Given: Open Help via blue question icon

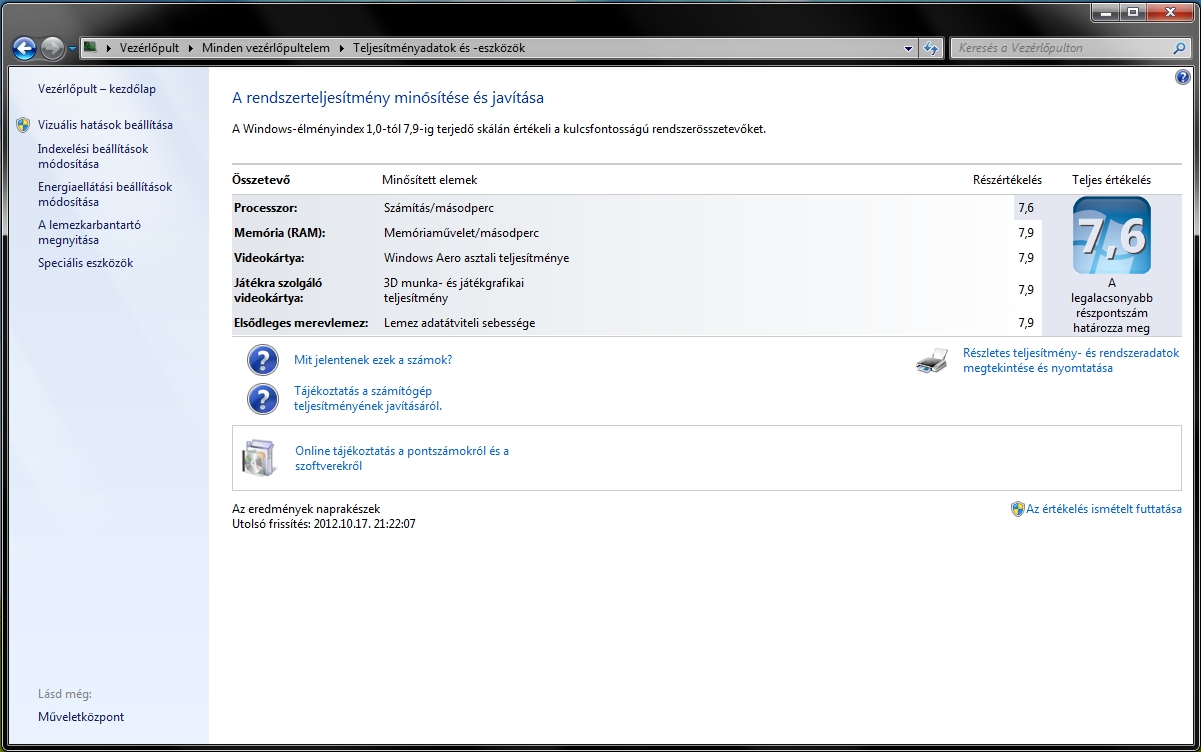Looking at the screenshot, I should 1183,77.
